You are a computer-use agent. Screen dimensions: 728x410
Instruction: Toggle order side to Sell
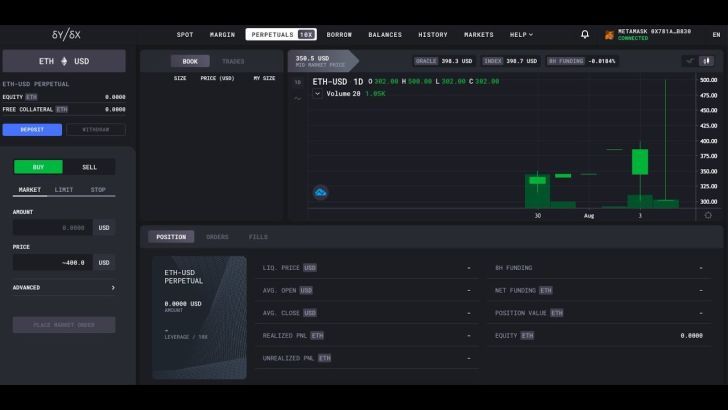pos(89,167)
